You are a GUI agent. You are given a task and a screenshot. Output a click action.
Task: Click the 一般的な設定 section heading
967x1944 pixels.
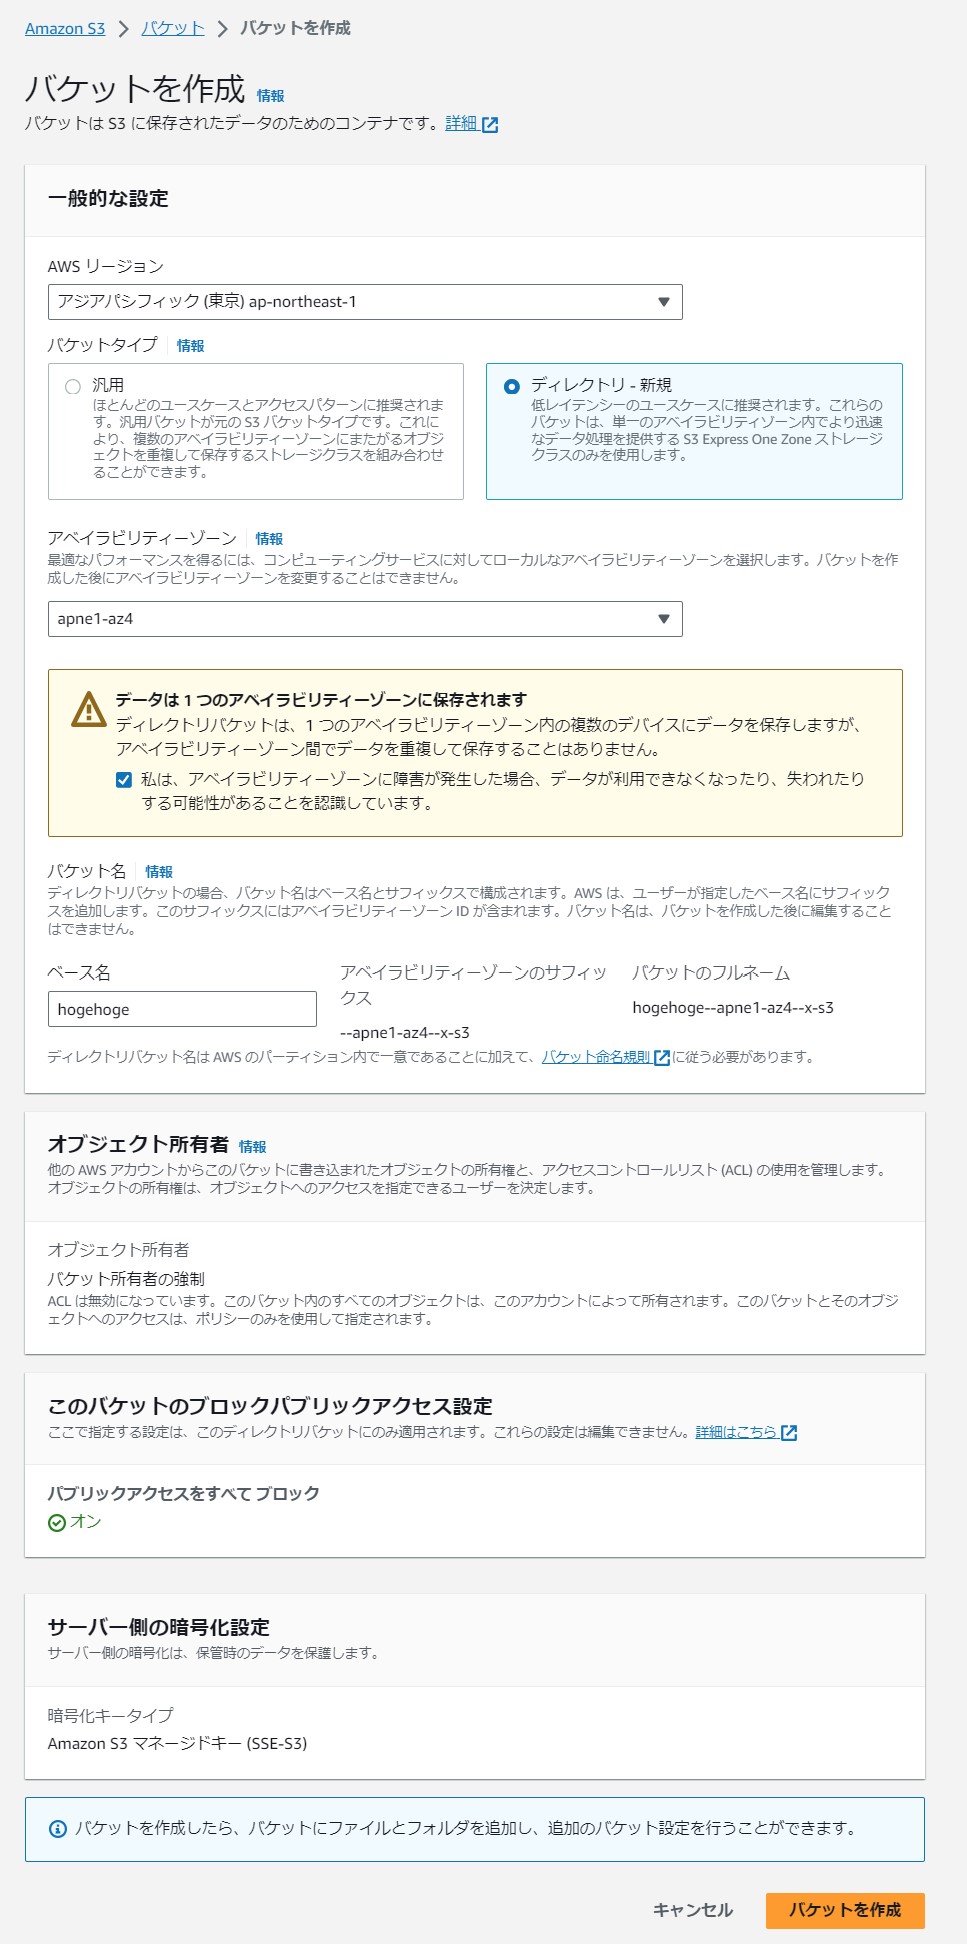click(108, 198)
